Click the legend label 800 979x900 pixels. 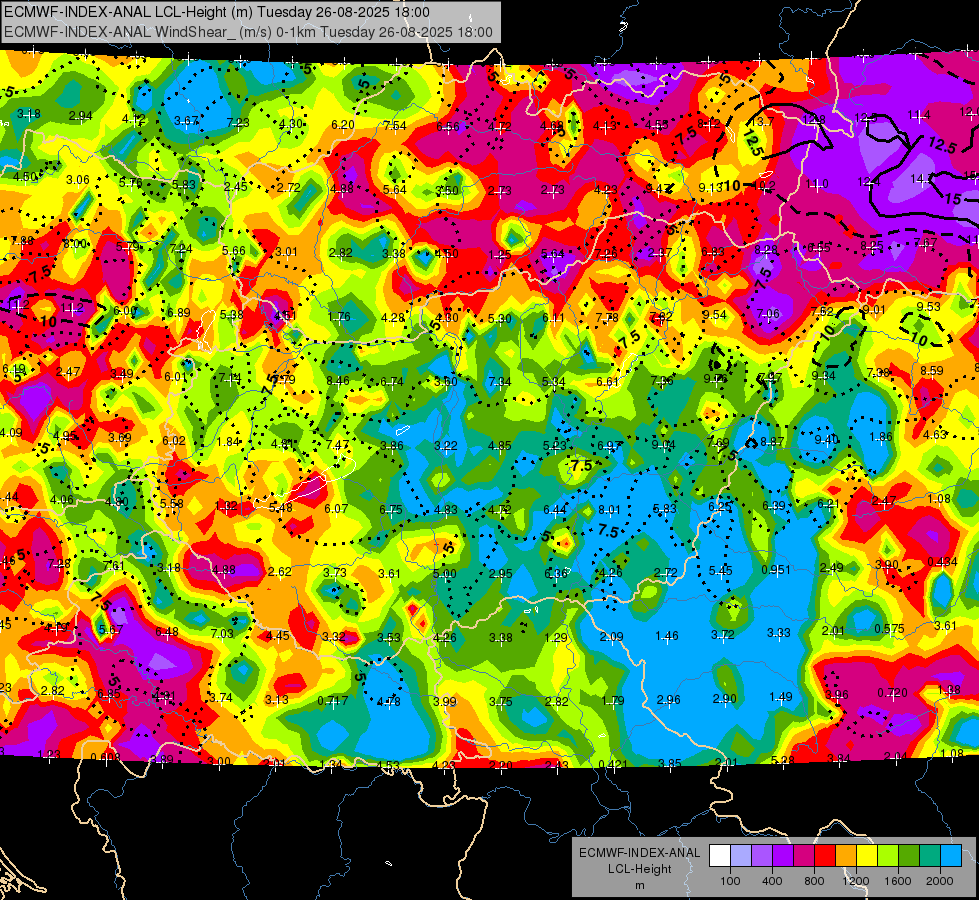click(814, 881)
